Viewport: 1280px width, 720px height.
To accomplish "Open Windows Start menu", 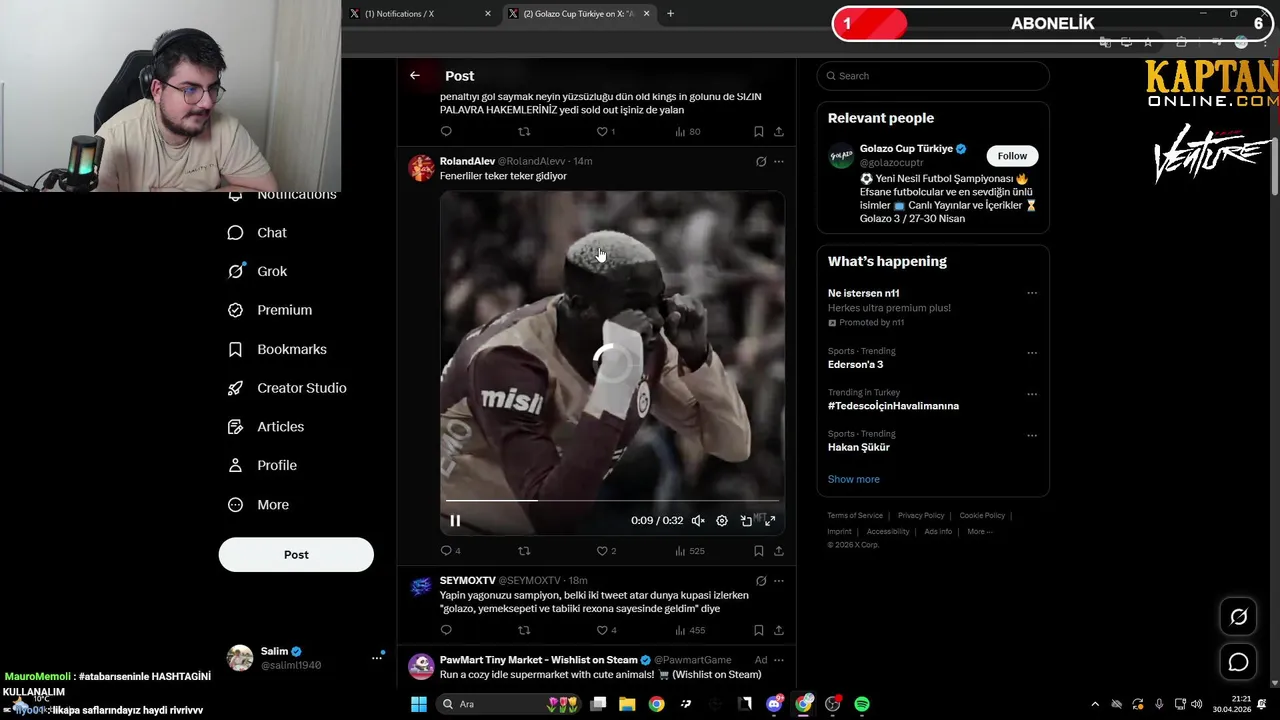I will pos(419,704).
